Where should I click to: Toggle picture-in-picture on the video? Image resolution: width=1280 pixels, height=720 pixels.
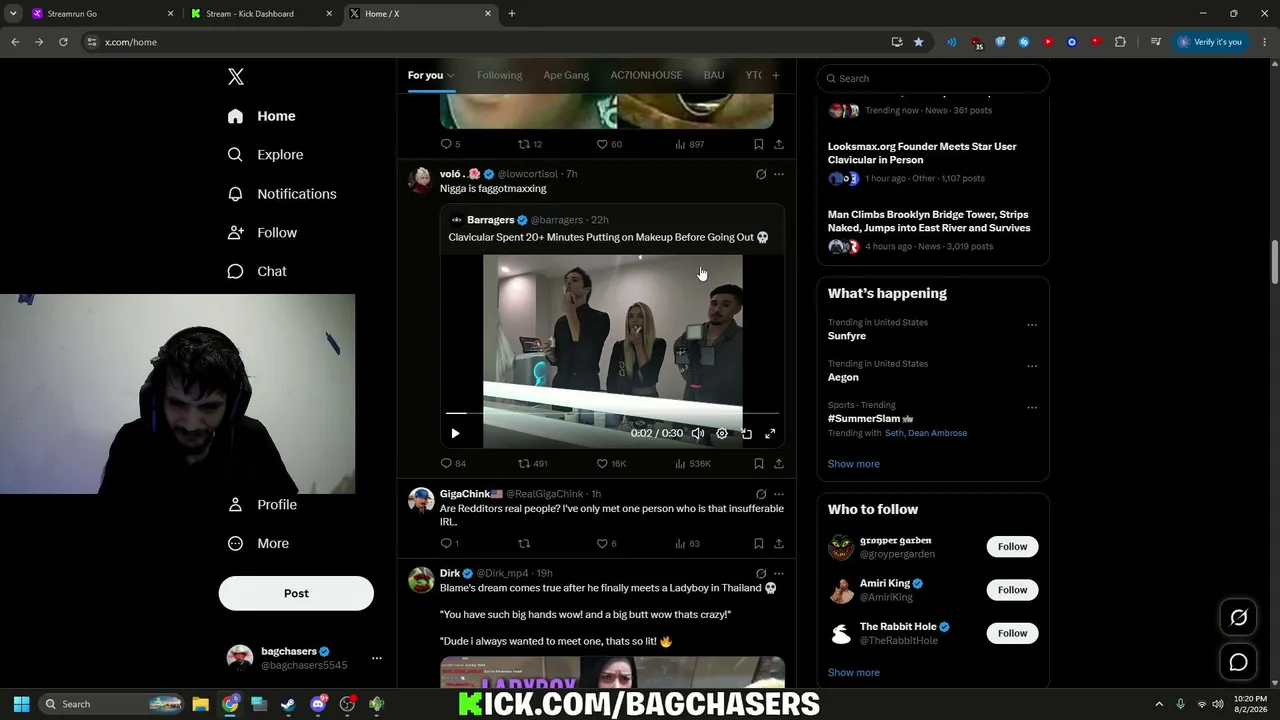pos(746,433)
